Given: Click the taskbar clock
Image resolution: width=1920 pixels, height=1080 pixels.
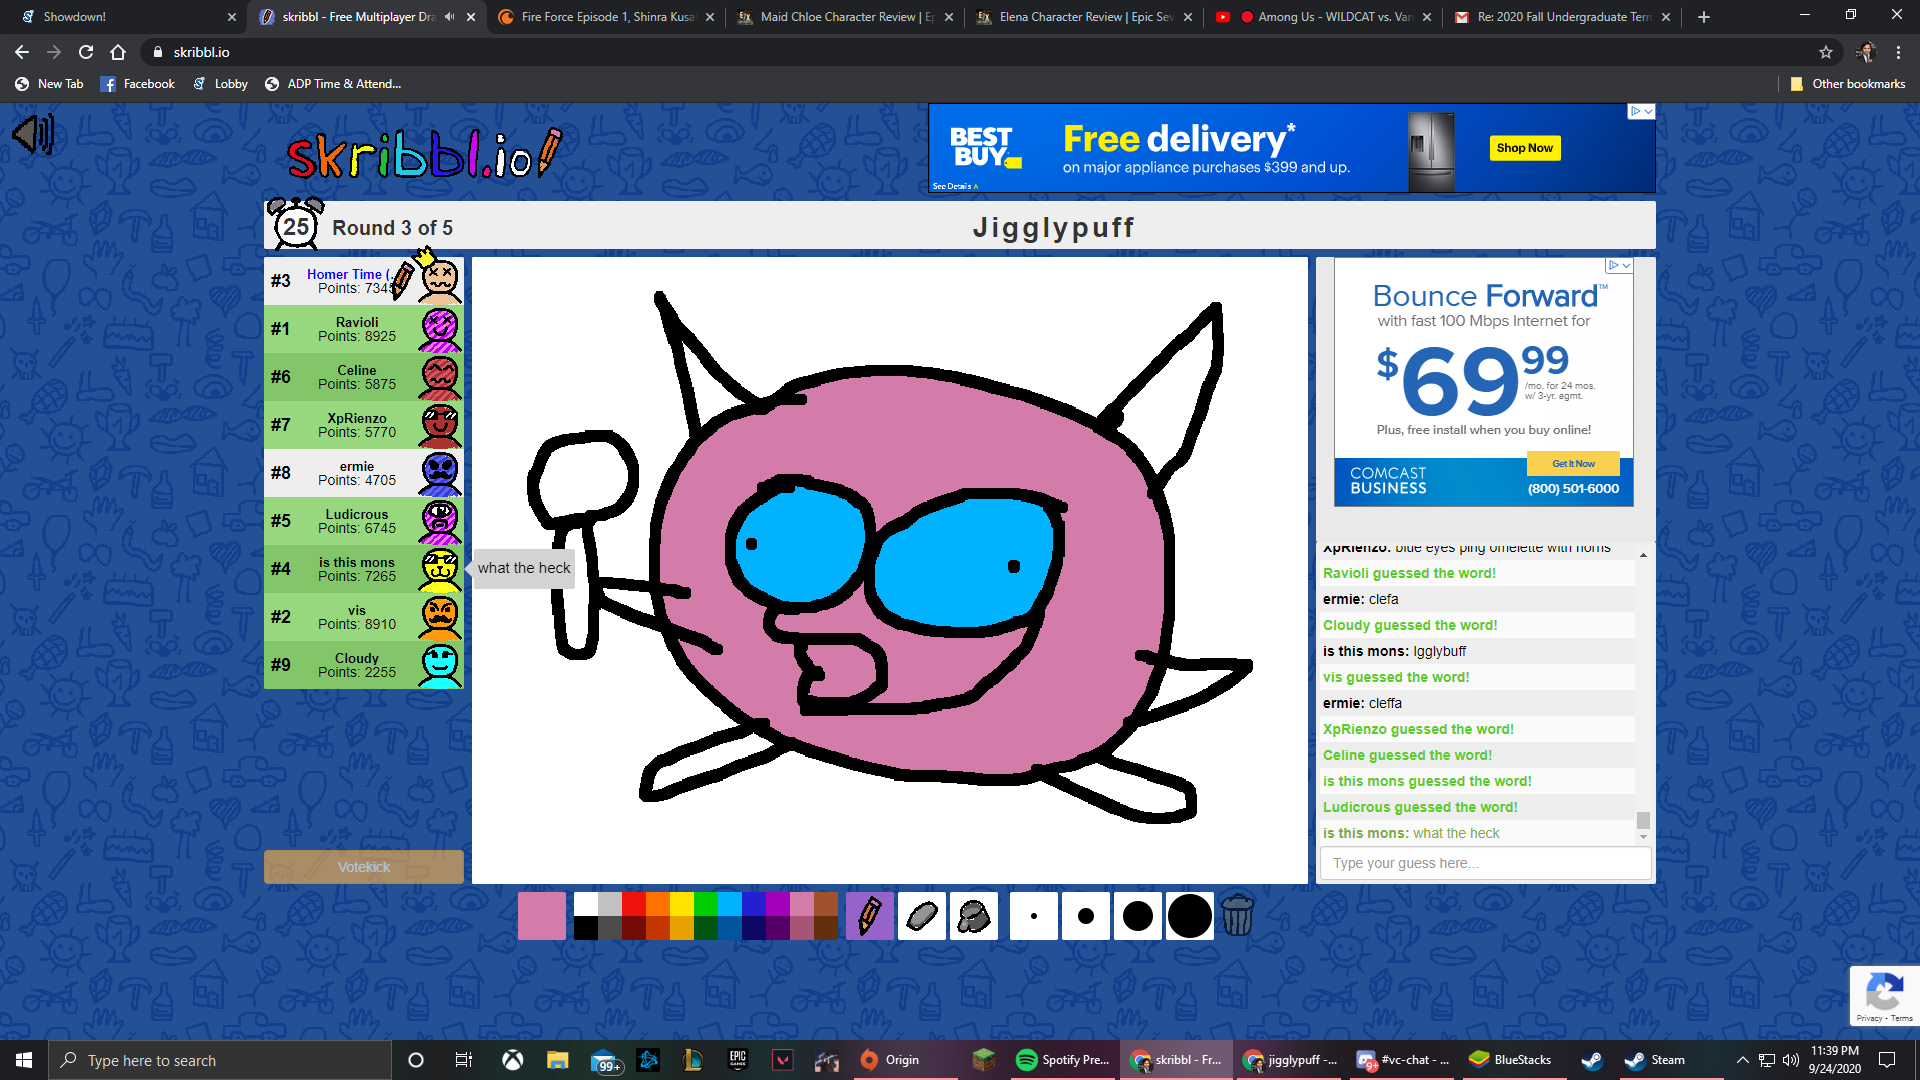Looking at the screenshot, I should click(x=1834, y=1060).
